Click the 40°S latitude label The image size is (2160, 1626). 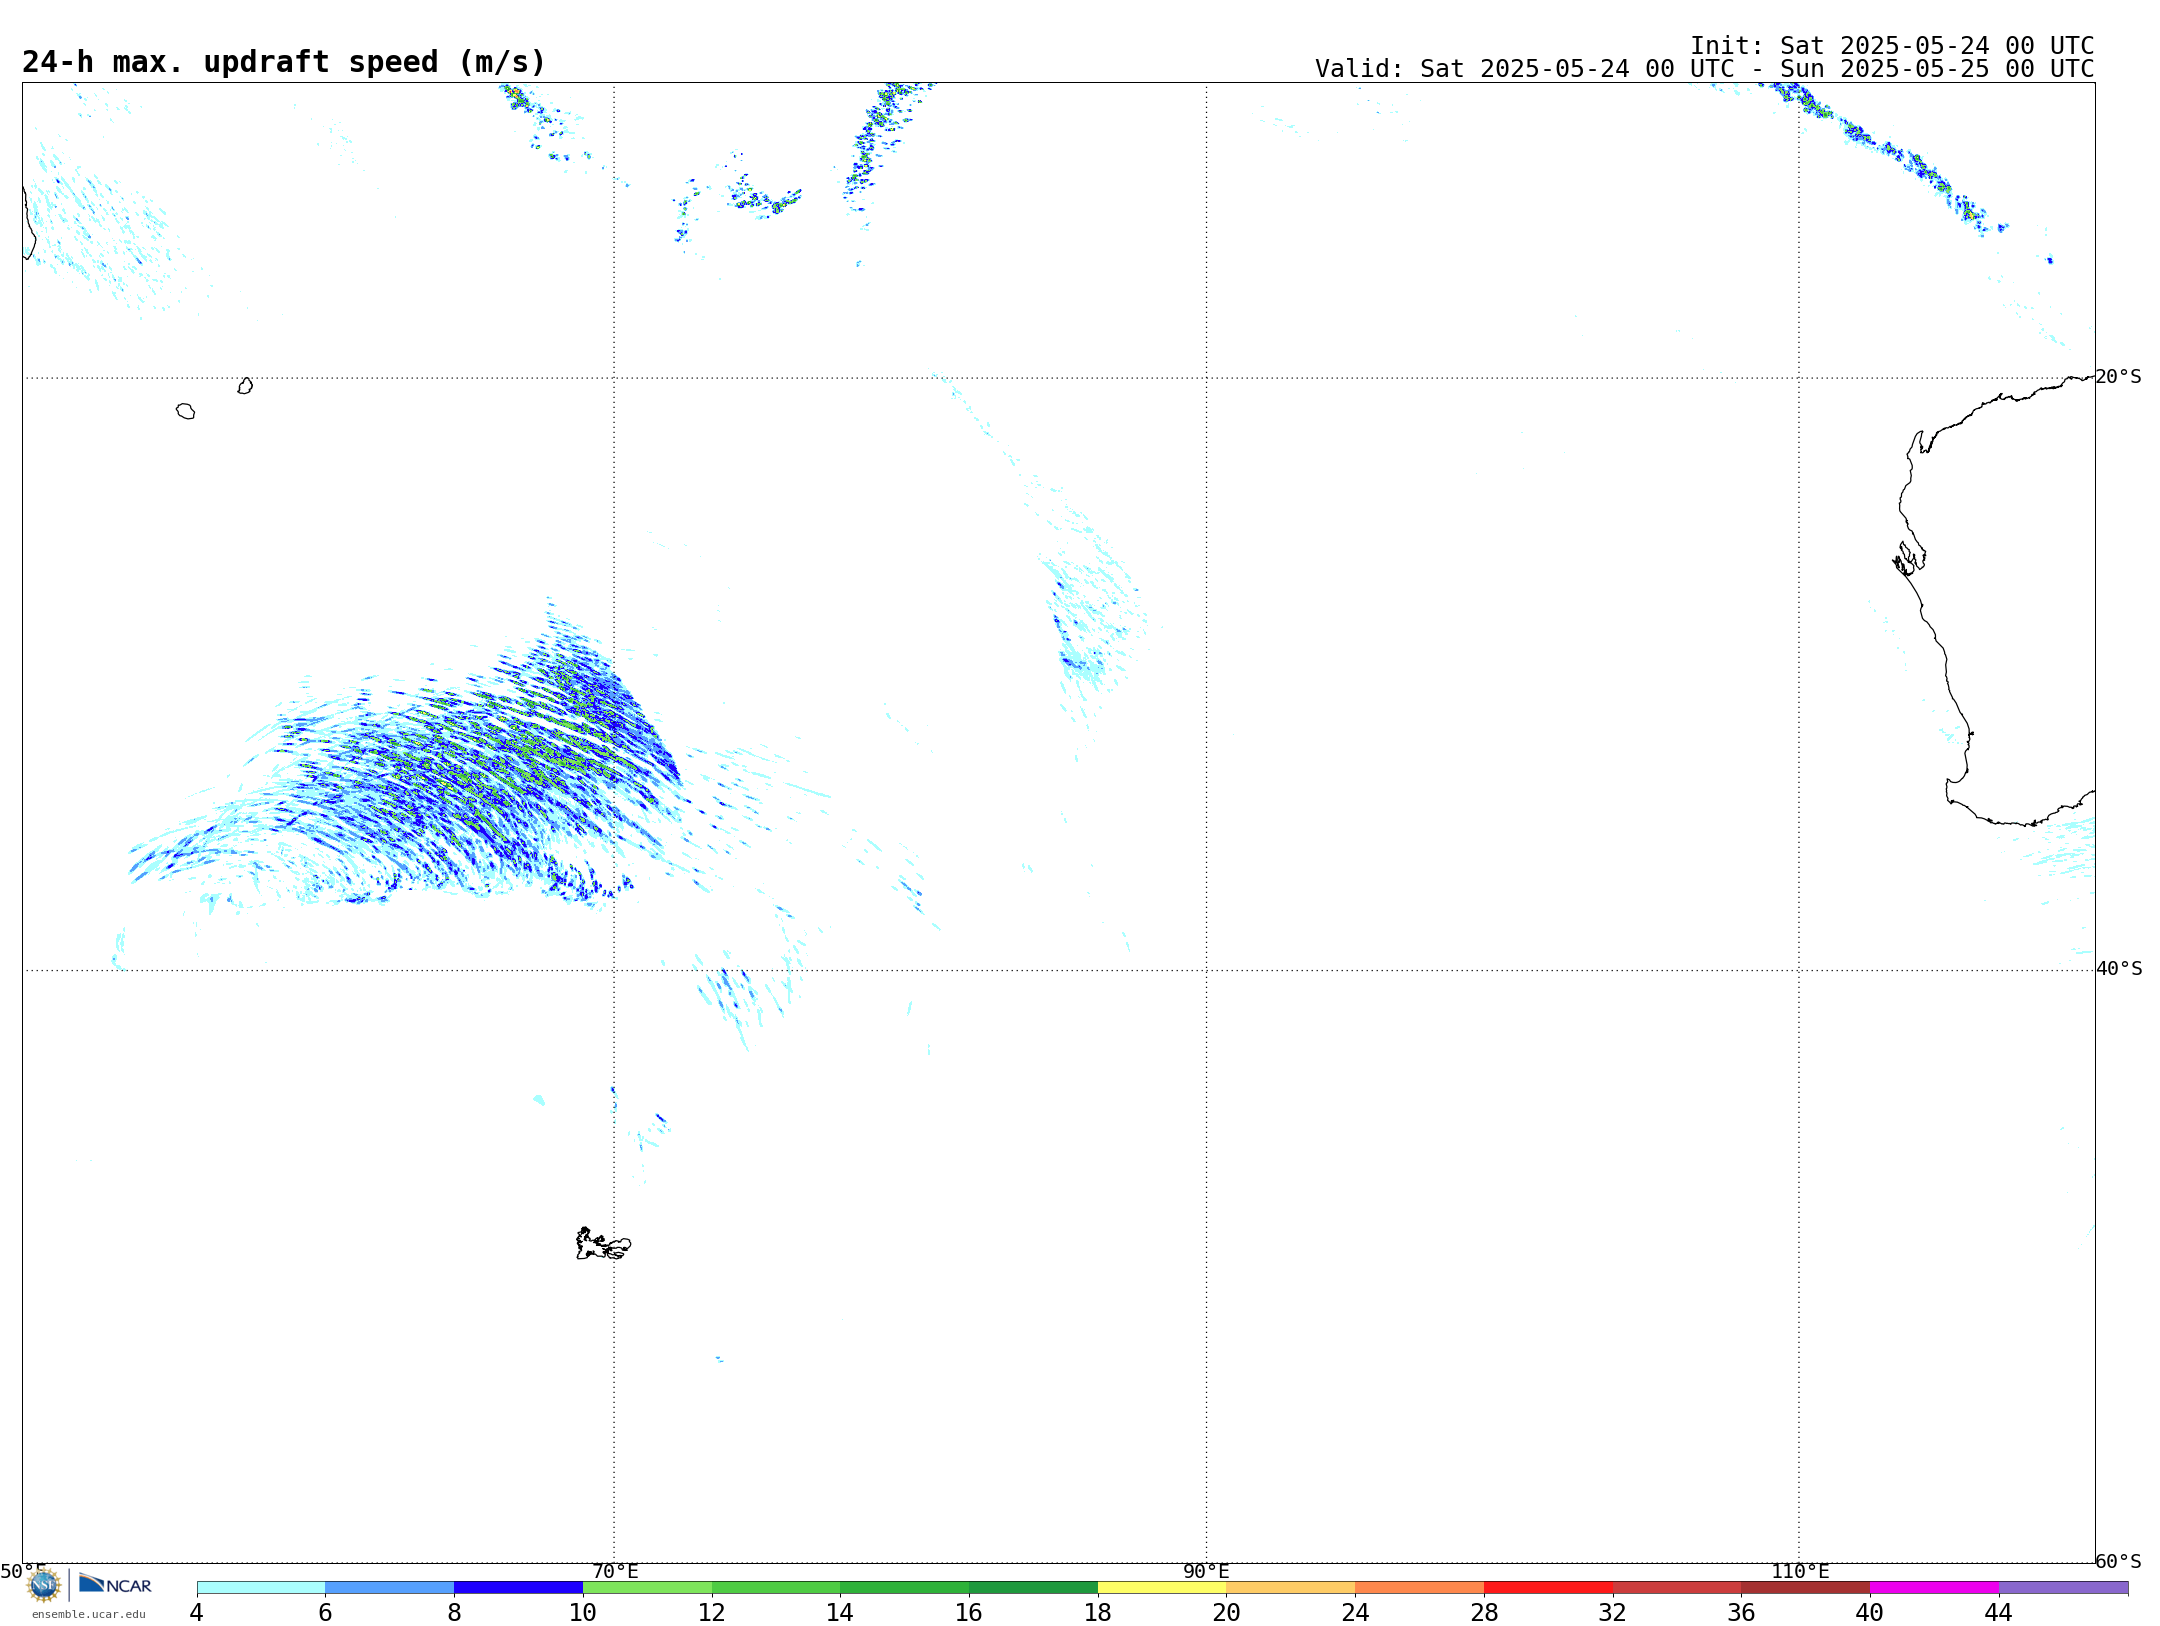pyautogui.click(x=2119, y=969)
